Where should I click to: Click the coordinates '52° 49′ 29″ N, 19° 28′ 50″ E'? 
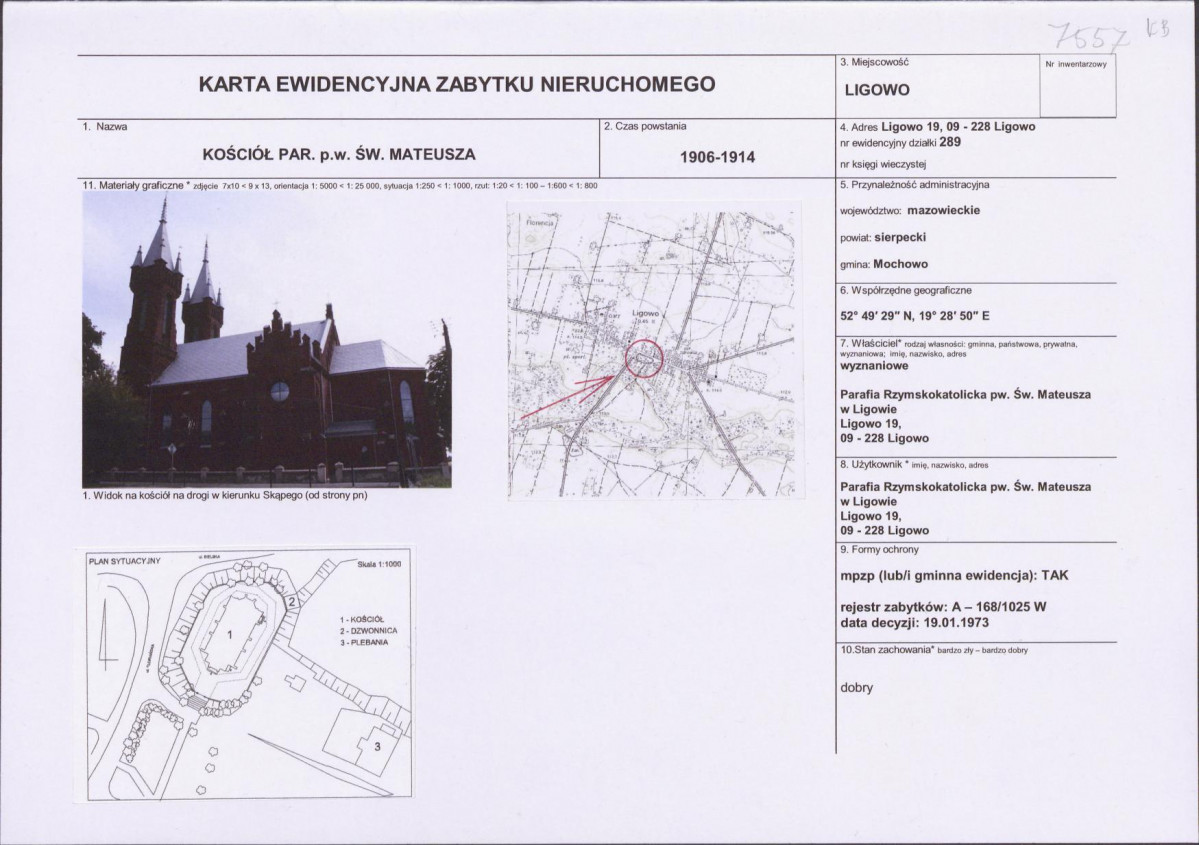tap(915, 316)
